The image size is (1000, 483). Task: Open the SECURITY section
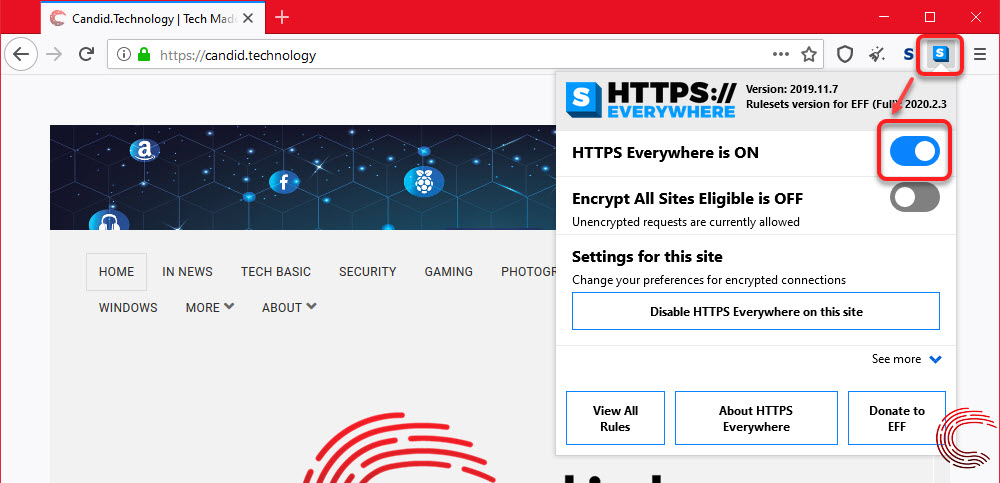click(x=367, y=272)
